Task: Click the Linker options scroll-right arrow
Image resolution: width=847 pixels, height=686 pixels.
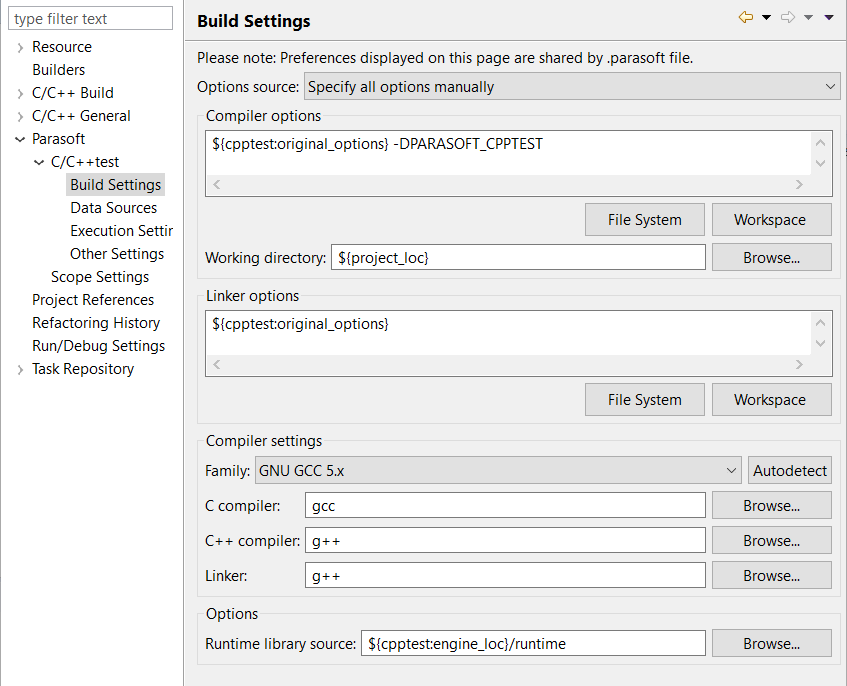Action: click(x=799, y=365)
